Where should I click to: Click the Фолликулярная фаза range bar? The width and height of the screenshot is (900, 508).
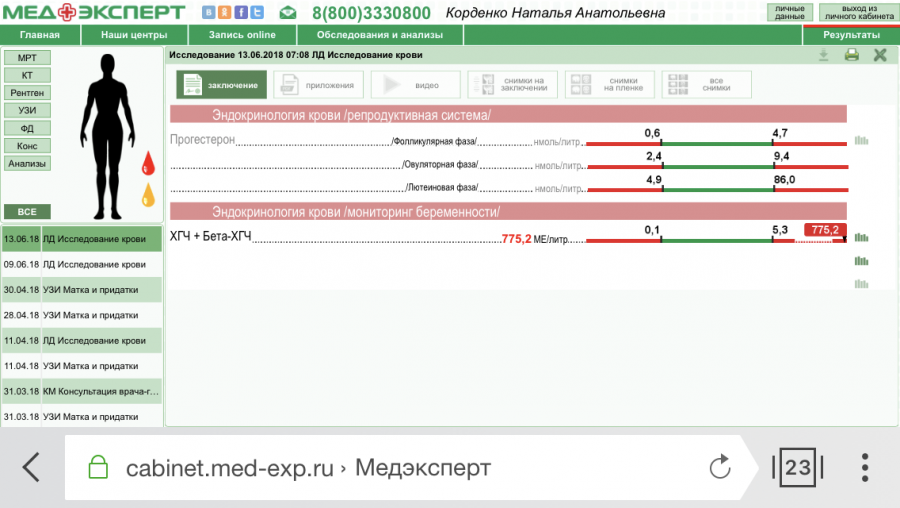click(716, 144)
